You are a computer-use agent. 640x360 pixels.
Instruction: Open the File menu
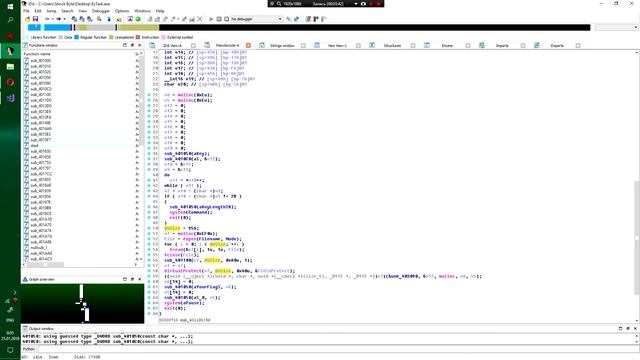click(27, 11)
